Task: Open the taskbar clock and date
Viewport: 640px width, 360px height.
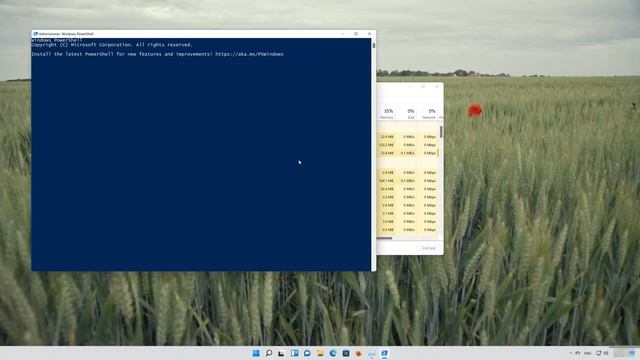Action: tap(620, 353)
